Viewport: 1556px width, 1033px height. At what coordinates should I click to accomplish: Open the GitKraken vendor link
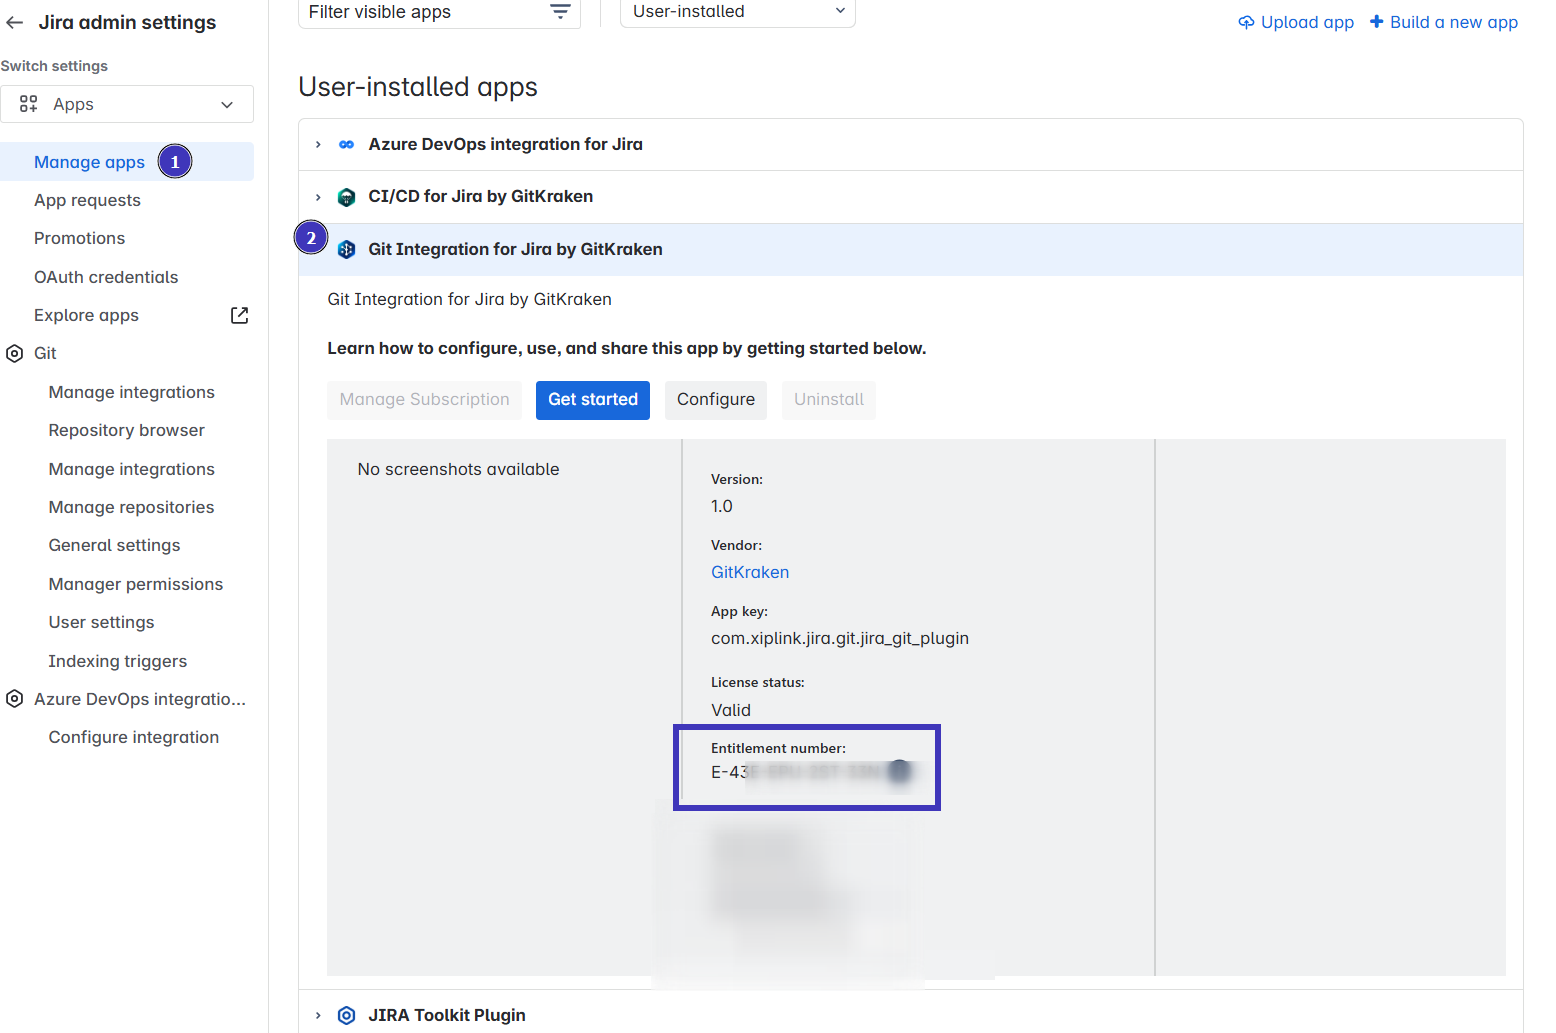tap(750, 572)
